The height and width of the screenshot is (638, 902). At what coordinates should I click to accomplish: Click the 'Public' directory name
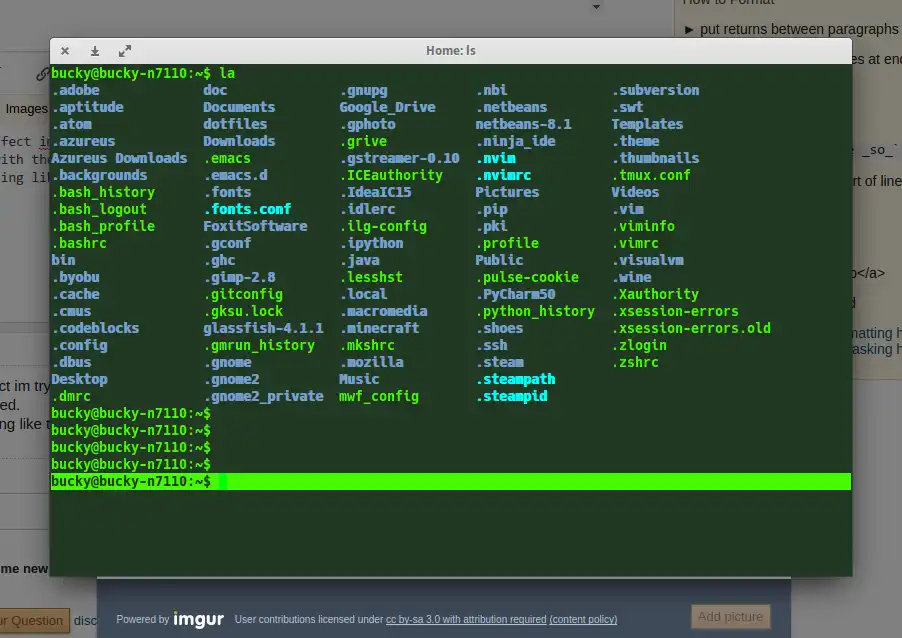[x=499, y=260]
